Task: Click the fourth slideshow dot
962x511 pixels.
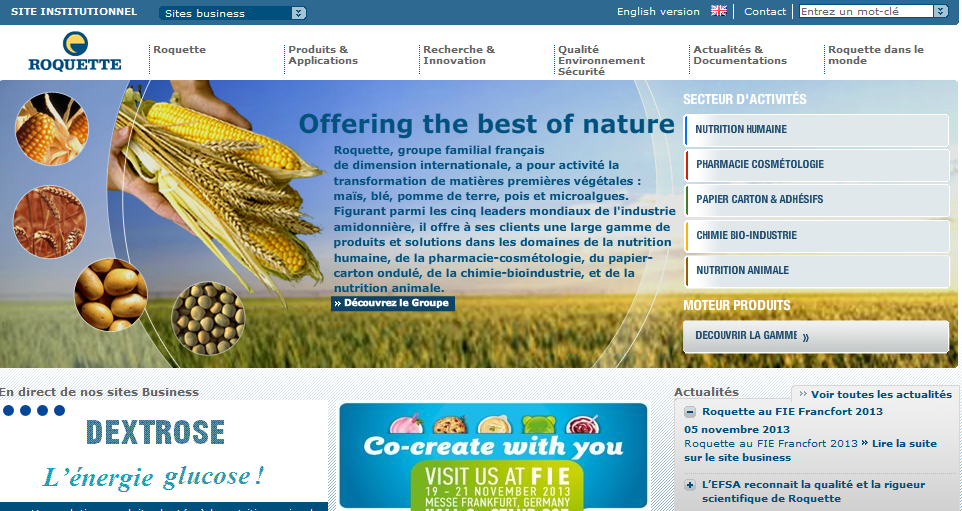Action: (60, 410)
